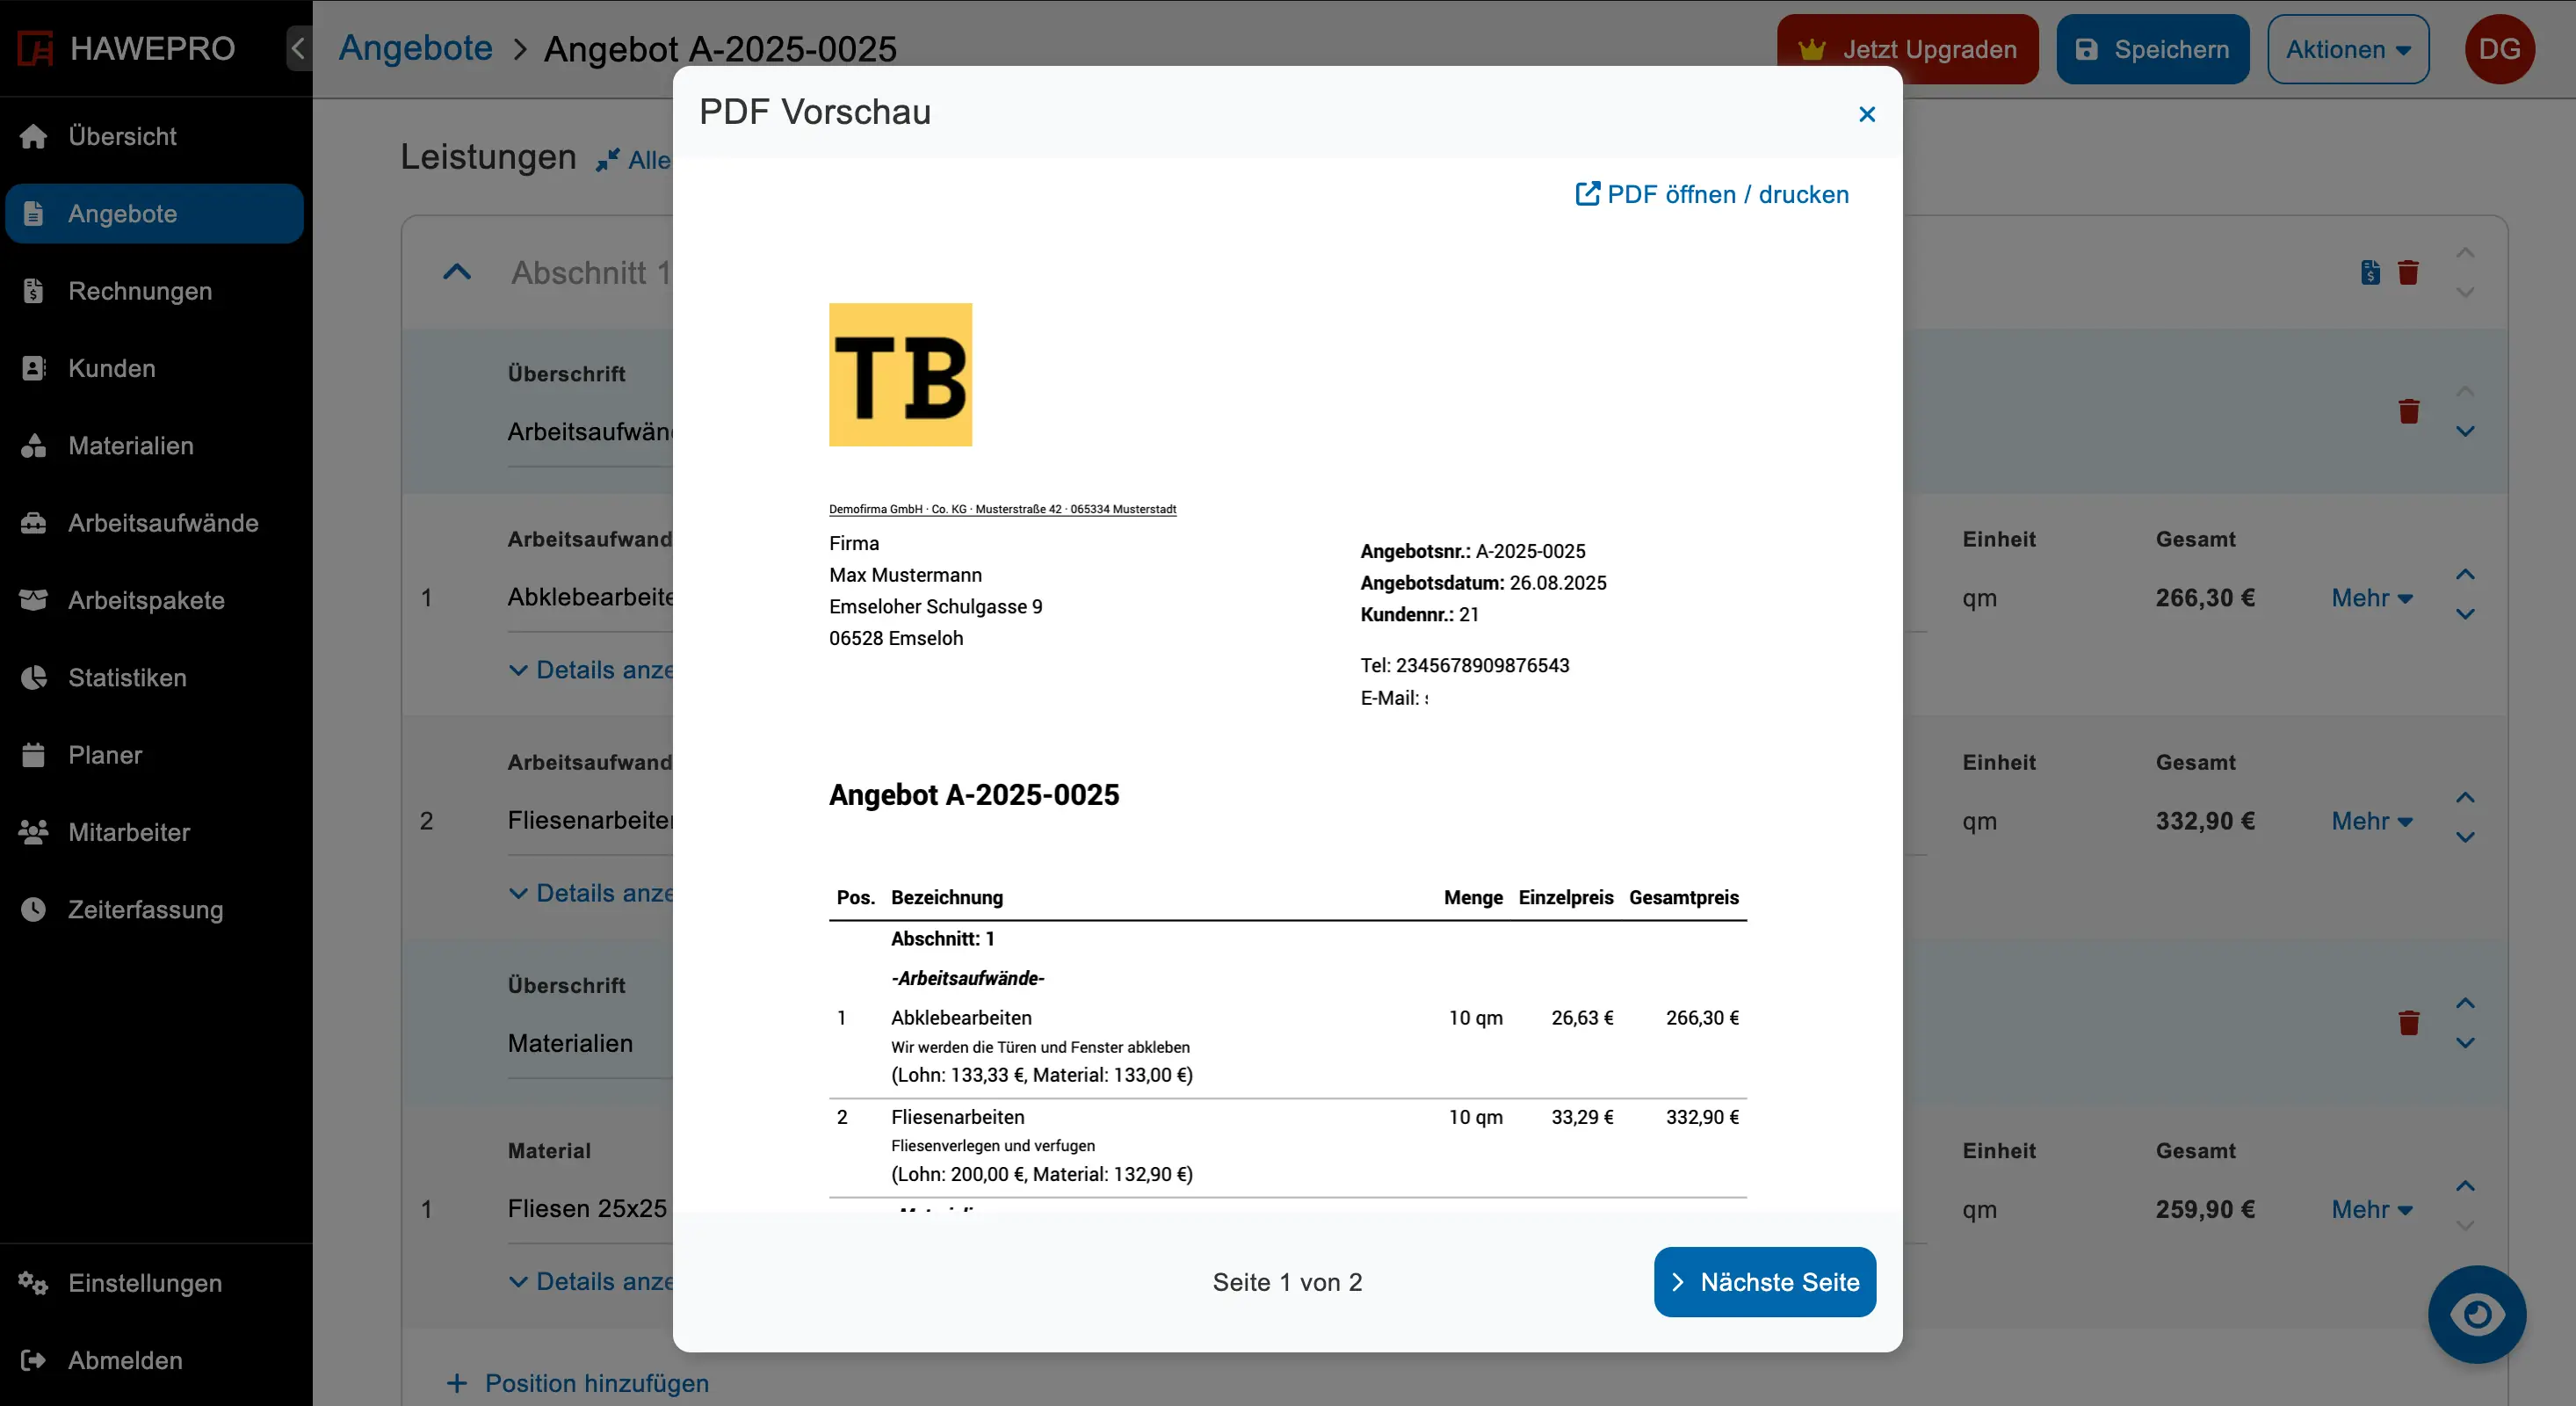Click Position hinzufügen
The width and height of the screenshot is (2576, 1406).
pyautogui.click(x=577, y=1383)
